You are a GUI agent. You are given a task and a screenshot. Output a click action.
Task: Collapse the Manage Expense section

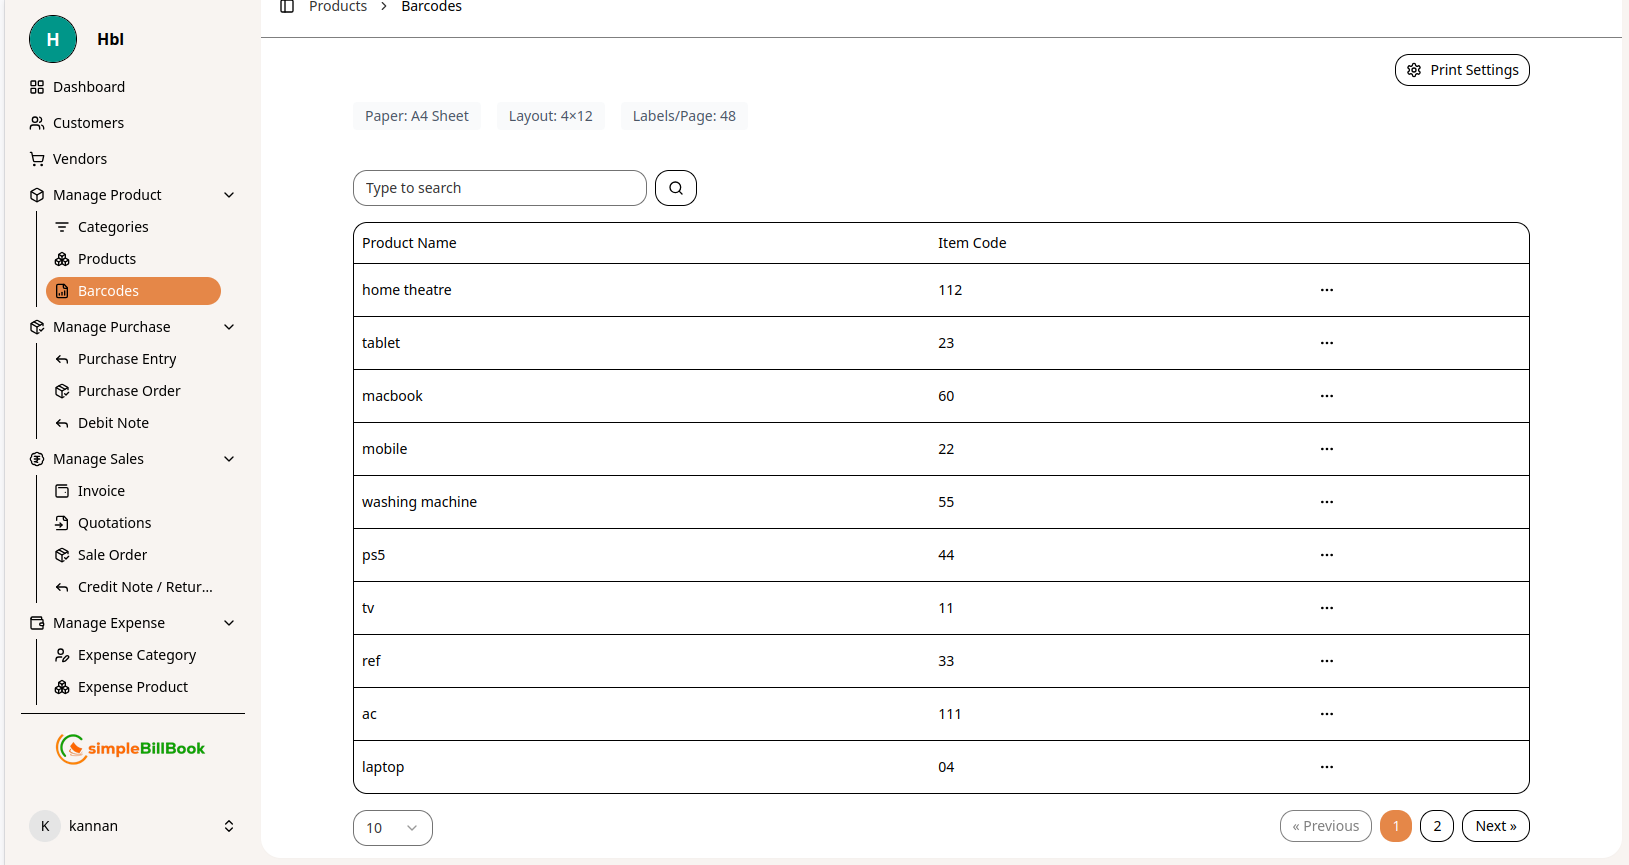(x=229, y=623)
